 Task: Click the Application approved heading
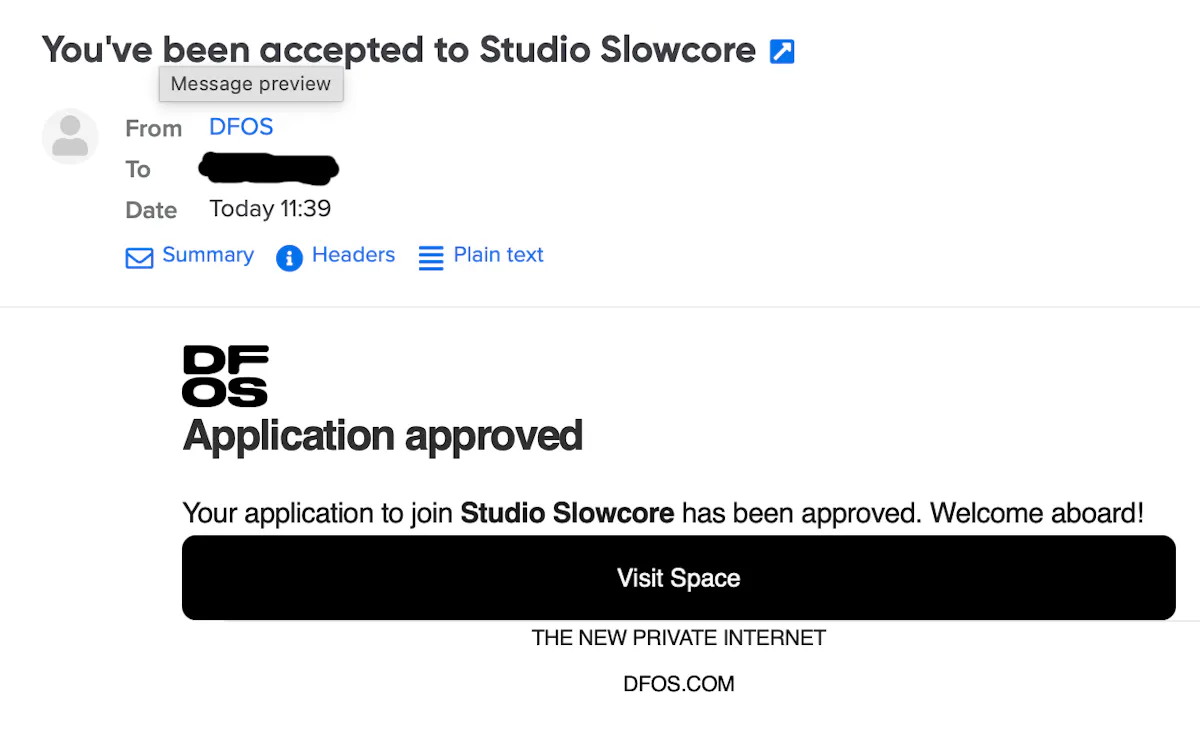[x=383, y=436]
